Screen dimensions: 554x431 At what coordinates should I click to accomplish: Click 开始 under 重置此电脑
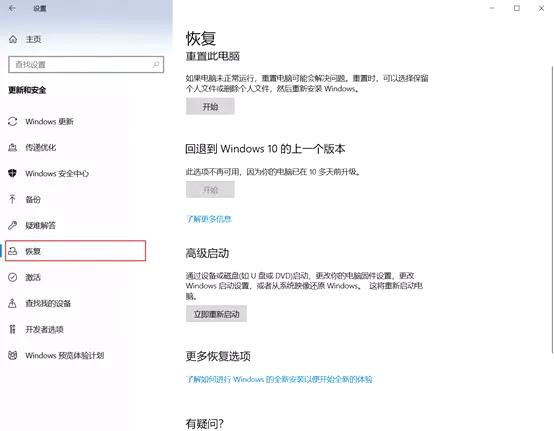click(x=210, y=106)
